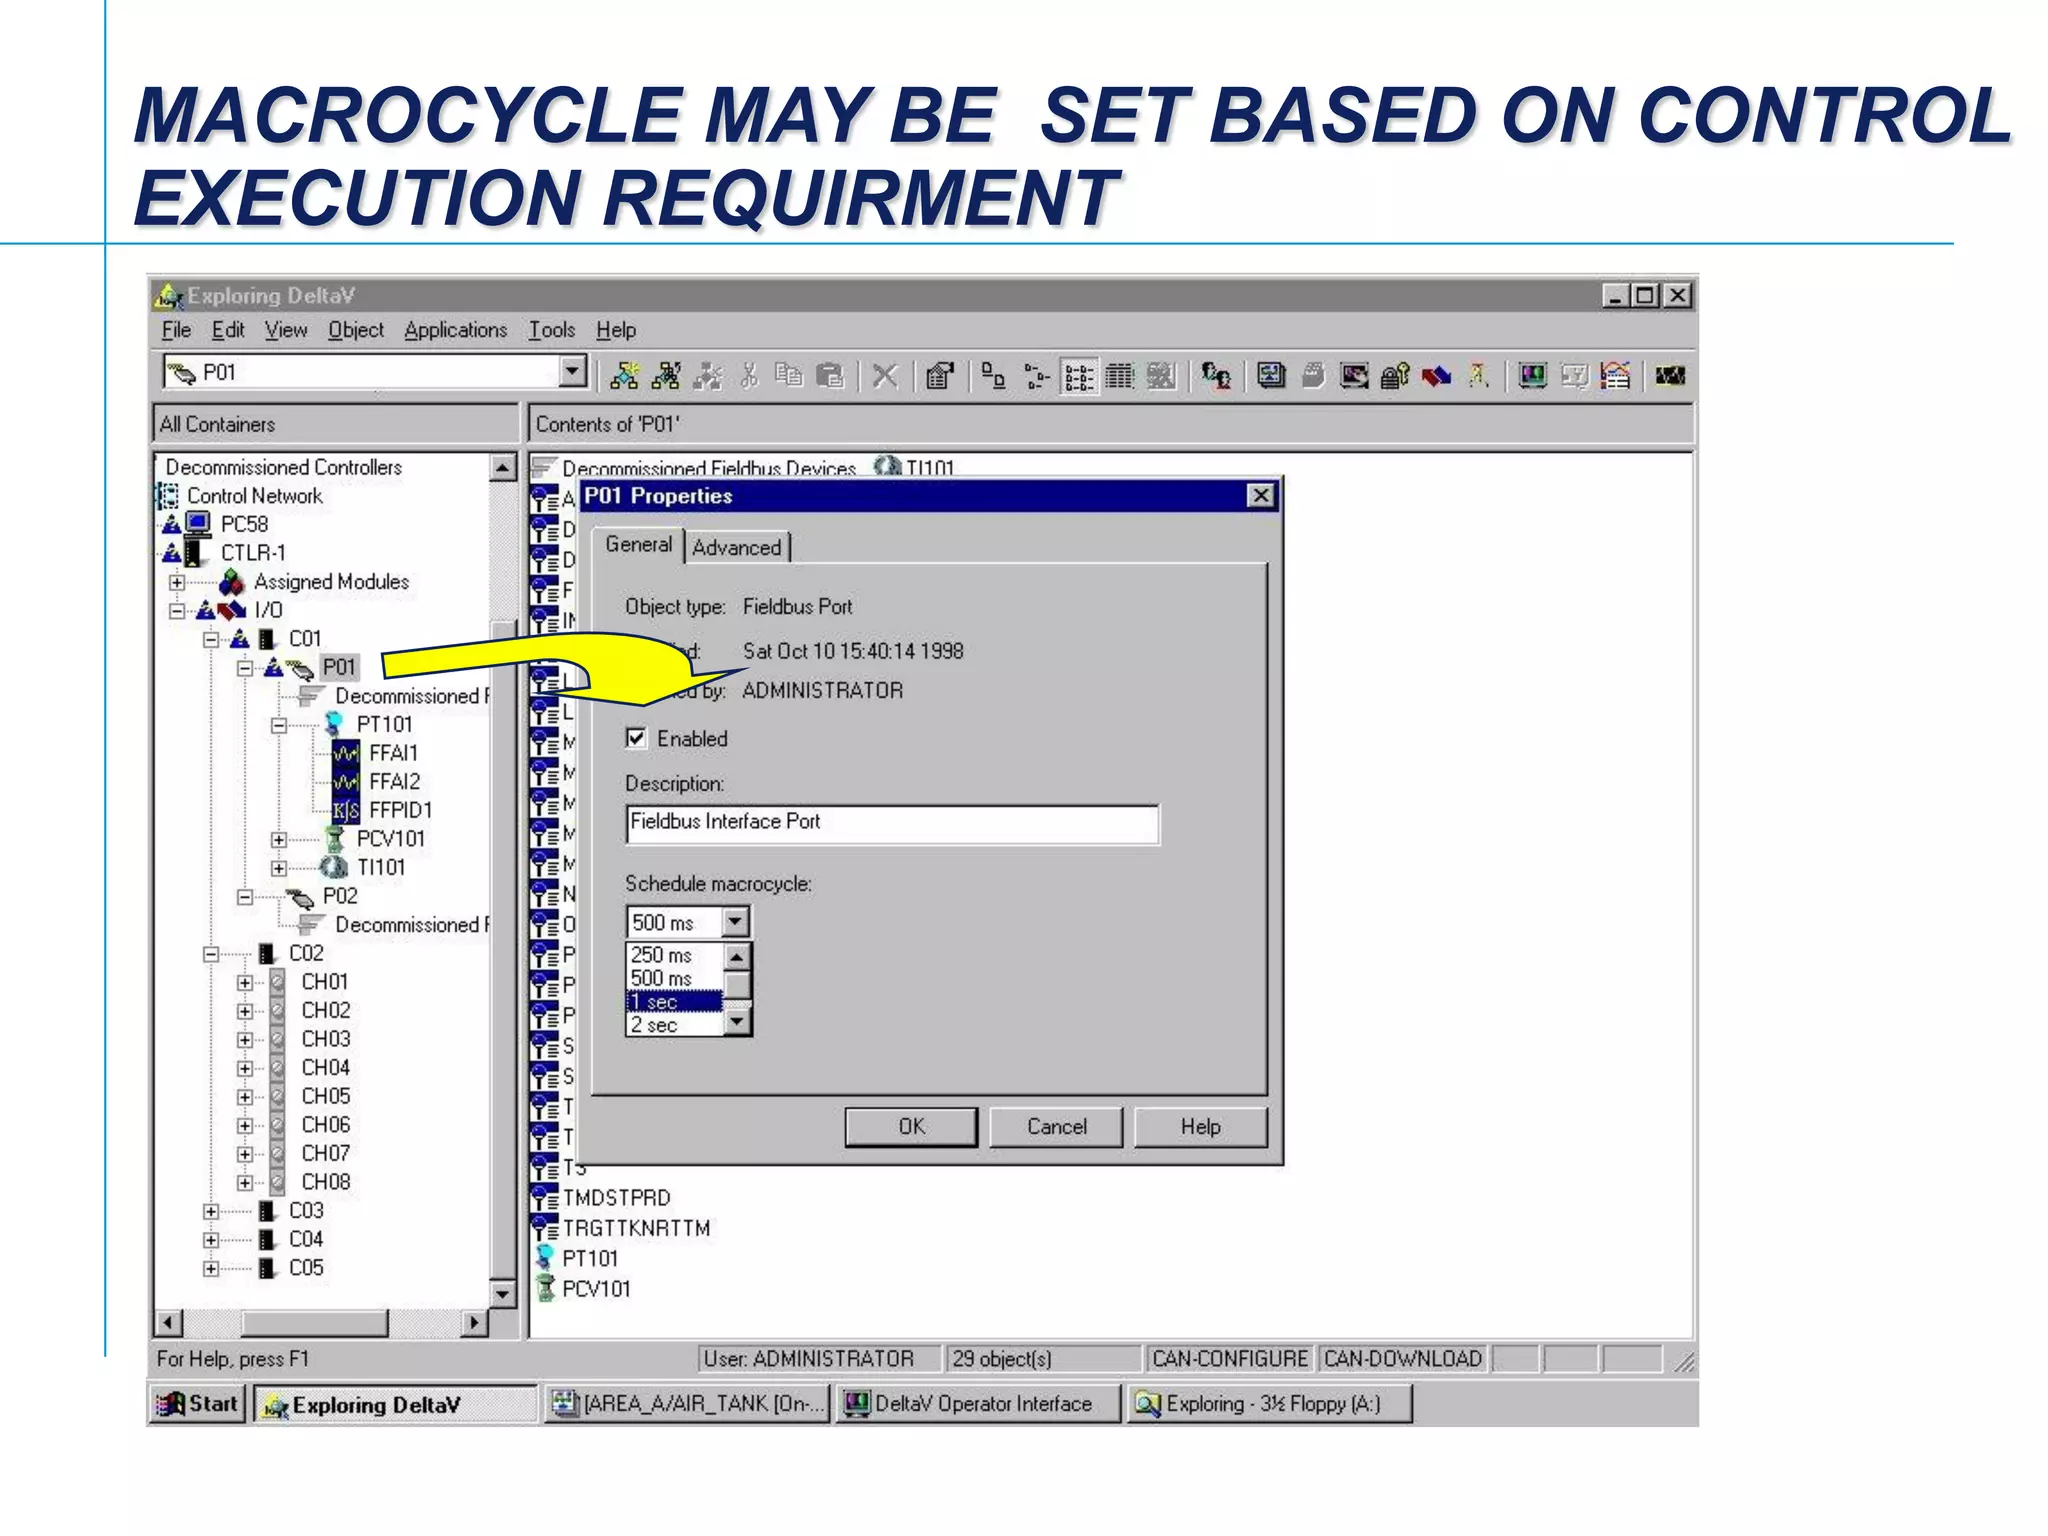Click the Start button
Screen dimensions: 2048x1536
click(x=198, y=1404)
